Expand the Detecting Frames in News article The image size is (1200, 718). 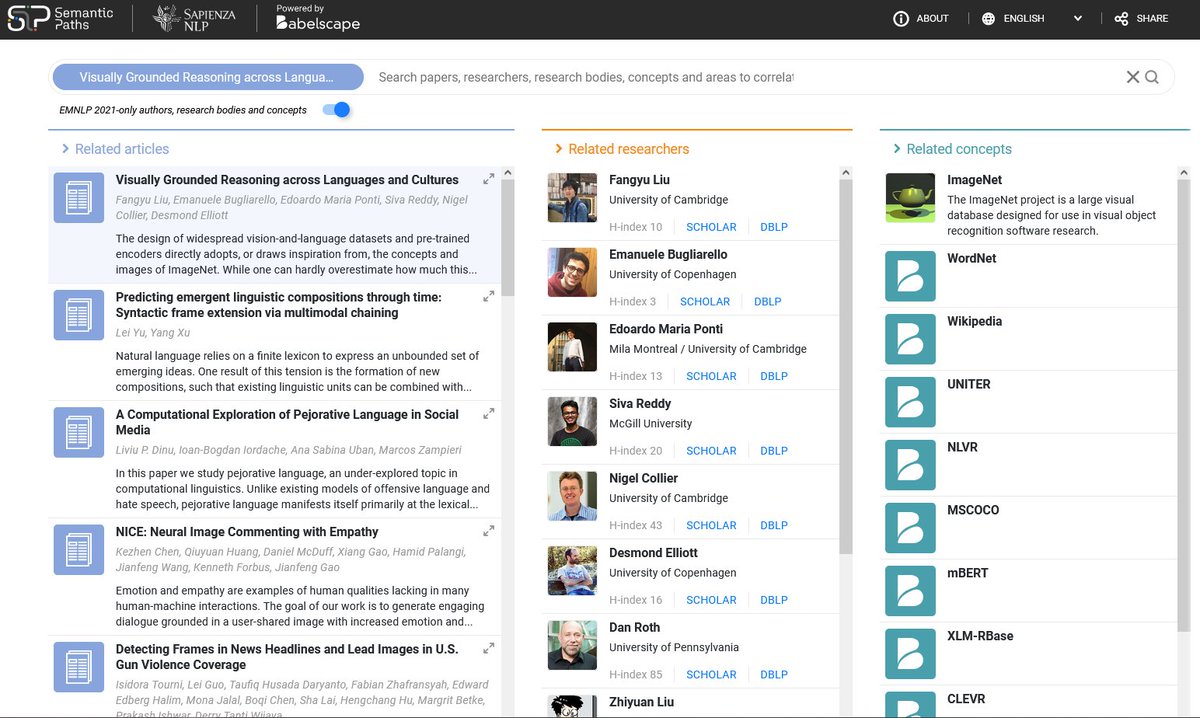(489, 648)
